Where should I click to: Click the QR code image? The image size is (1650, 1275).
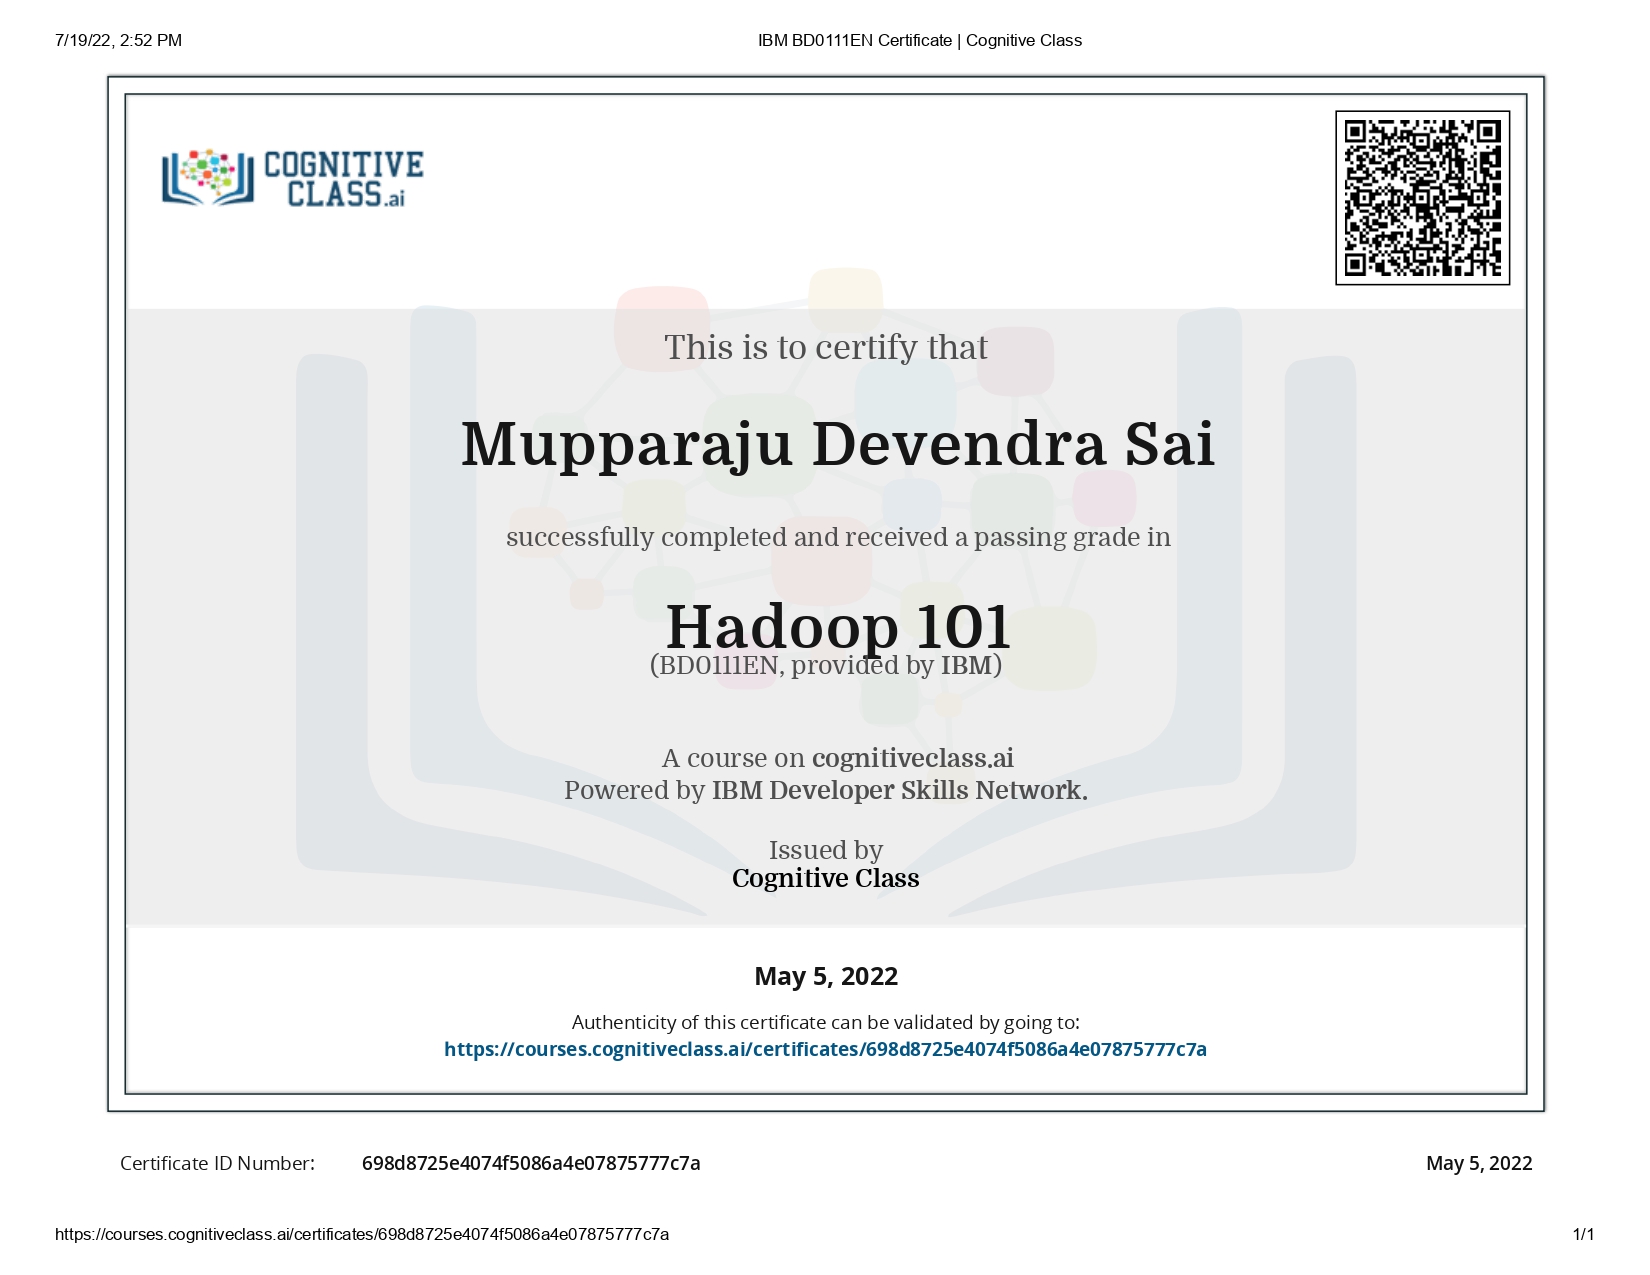1422,198
